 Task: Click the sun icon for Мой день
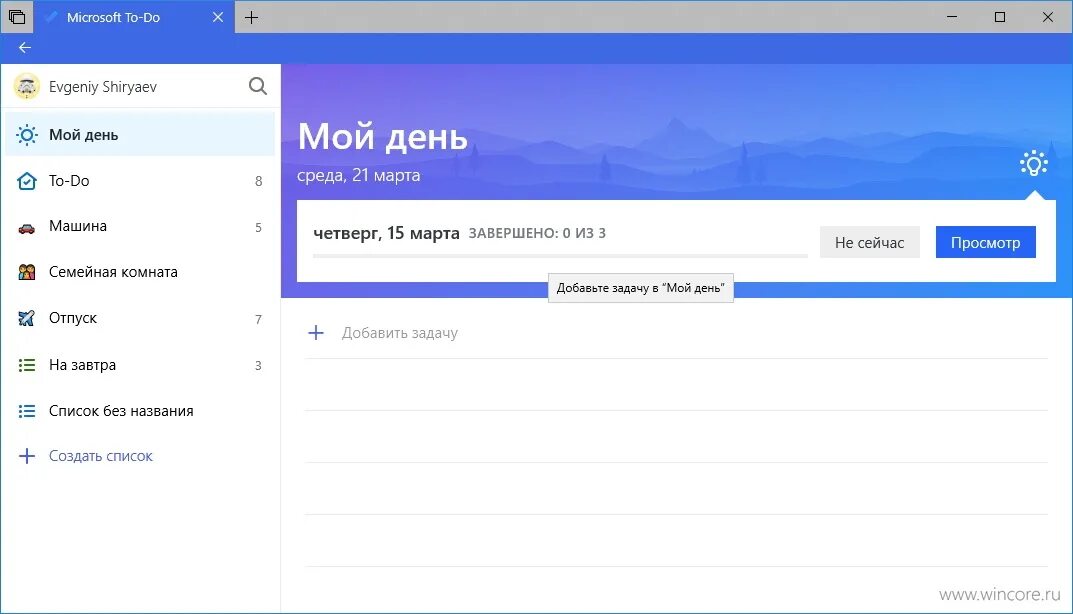tap(27, 135)
